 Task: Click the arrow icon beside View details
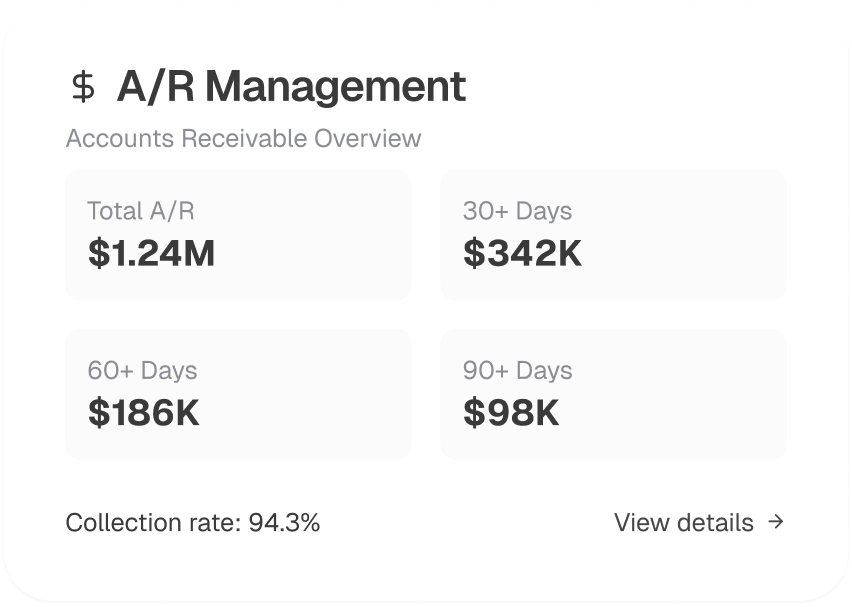tap(776, 521)
